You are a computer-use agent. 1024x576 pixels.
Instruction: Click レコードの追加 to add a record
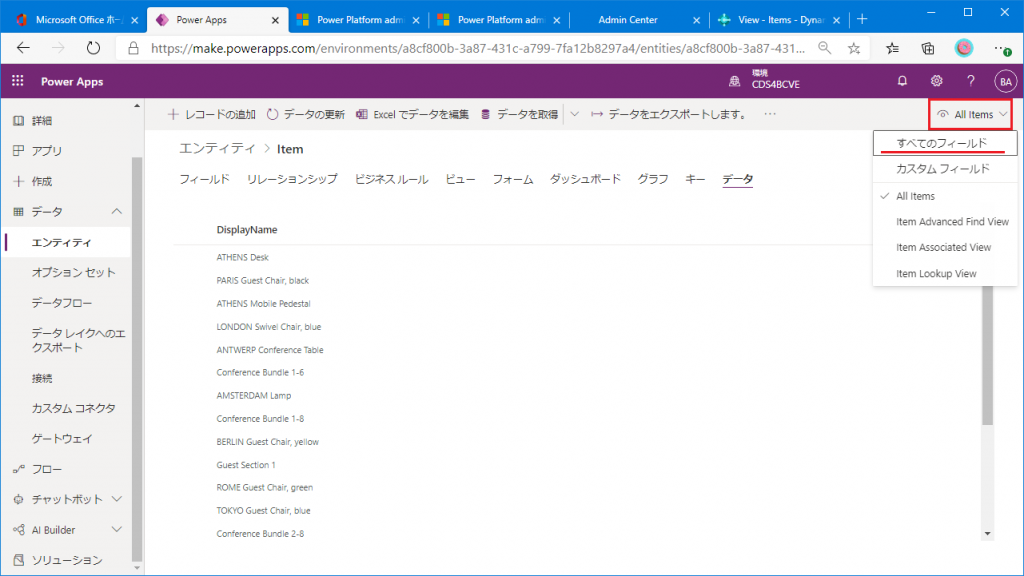(x=212, y=114)
